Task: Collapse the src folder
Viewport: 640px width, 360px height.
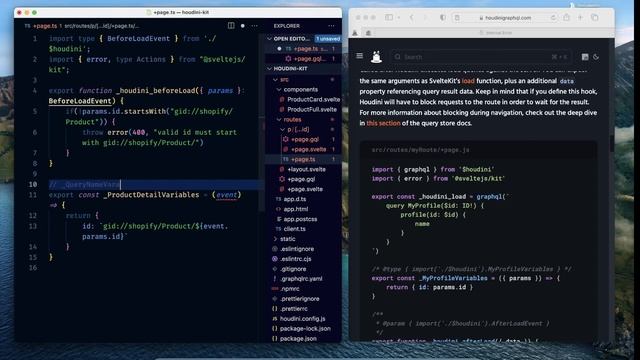Action: coord(276,80)
